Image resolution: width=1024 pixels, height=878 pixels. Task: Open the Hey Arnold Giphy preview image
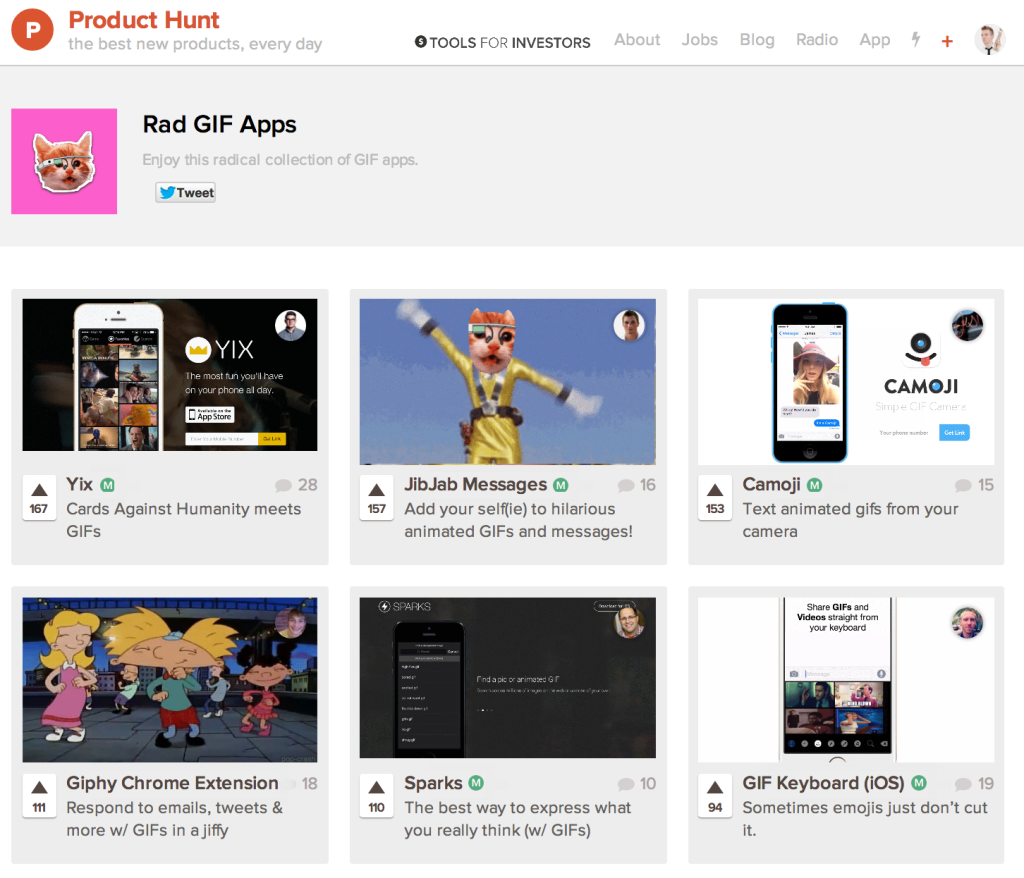click(170, 679)
